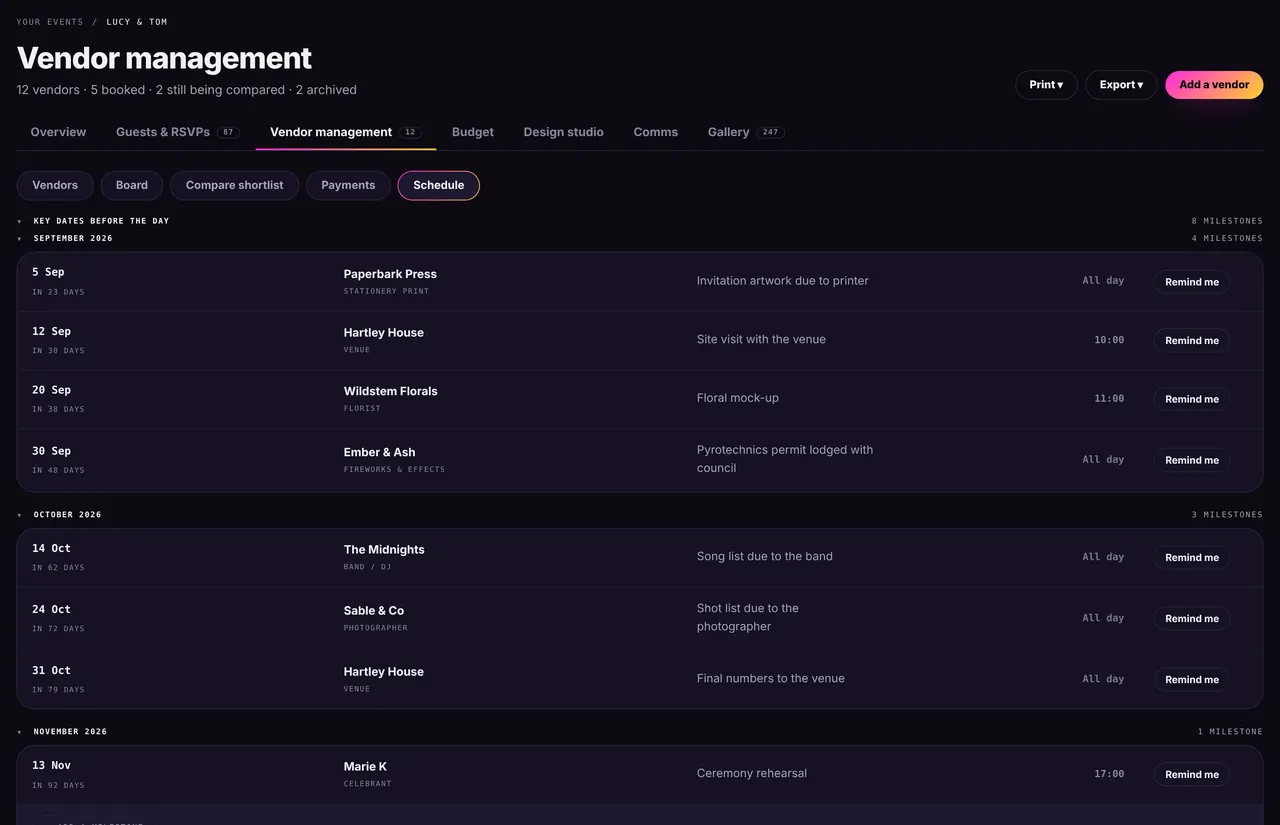Open the Guests & RSVPs tab

[x=177, y=132]
